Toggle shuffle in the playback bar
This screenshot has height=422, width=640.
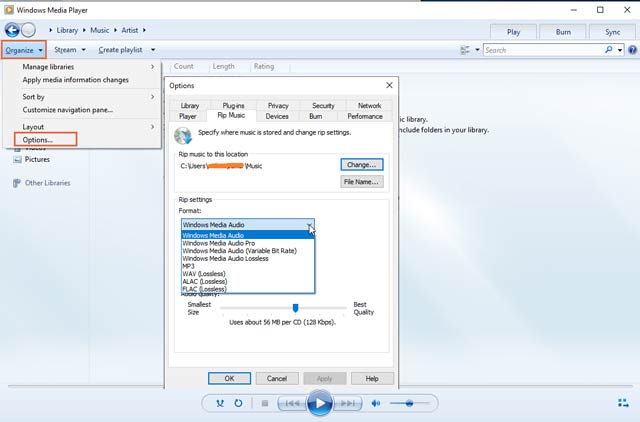click(220, 403)
